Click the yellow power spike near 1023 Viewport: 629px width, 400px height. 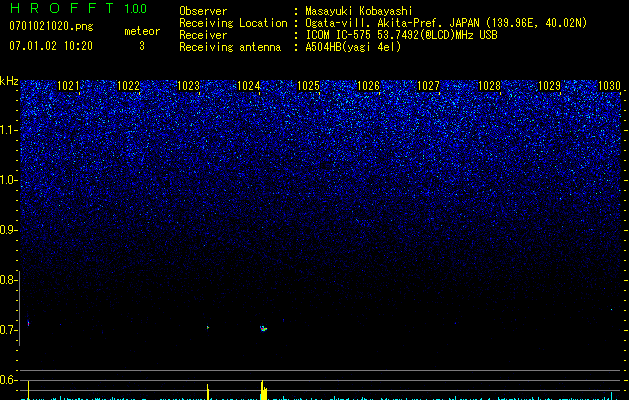coord(208,392)
